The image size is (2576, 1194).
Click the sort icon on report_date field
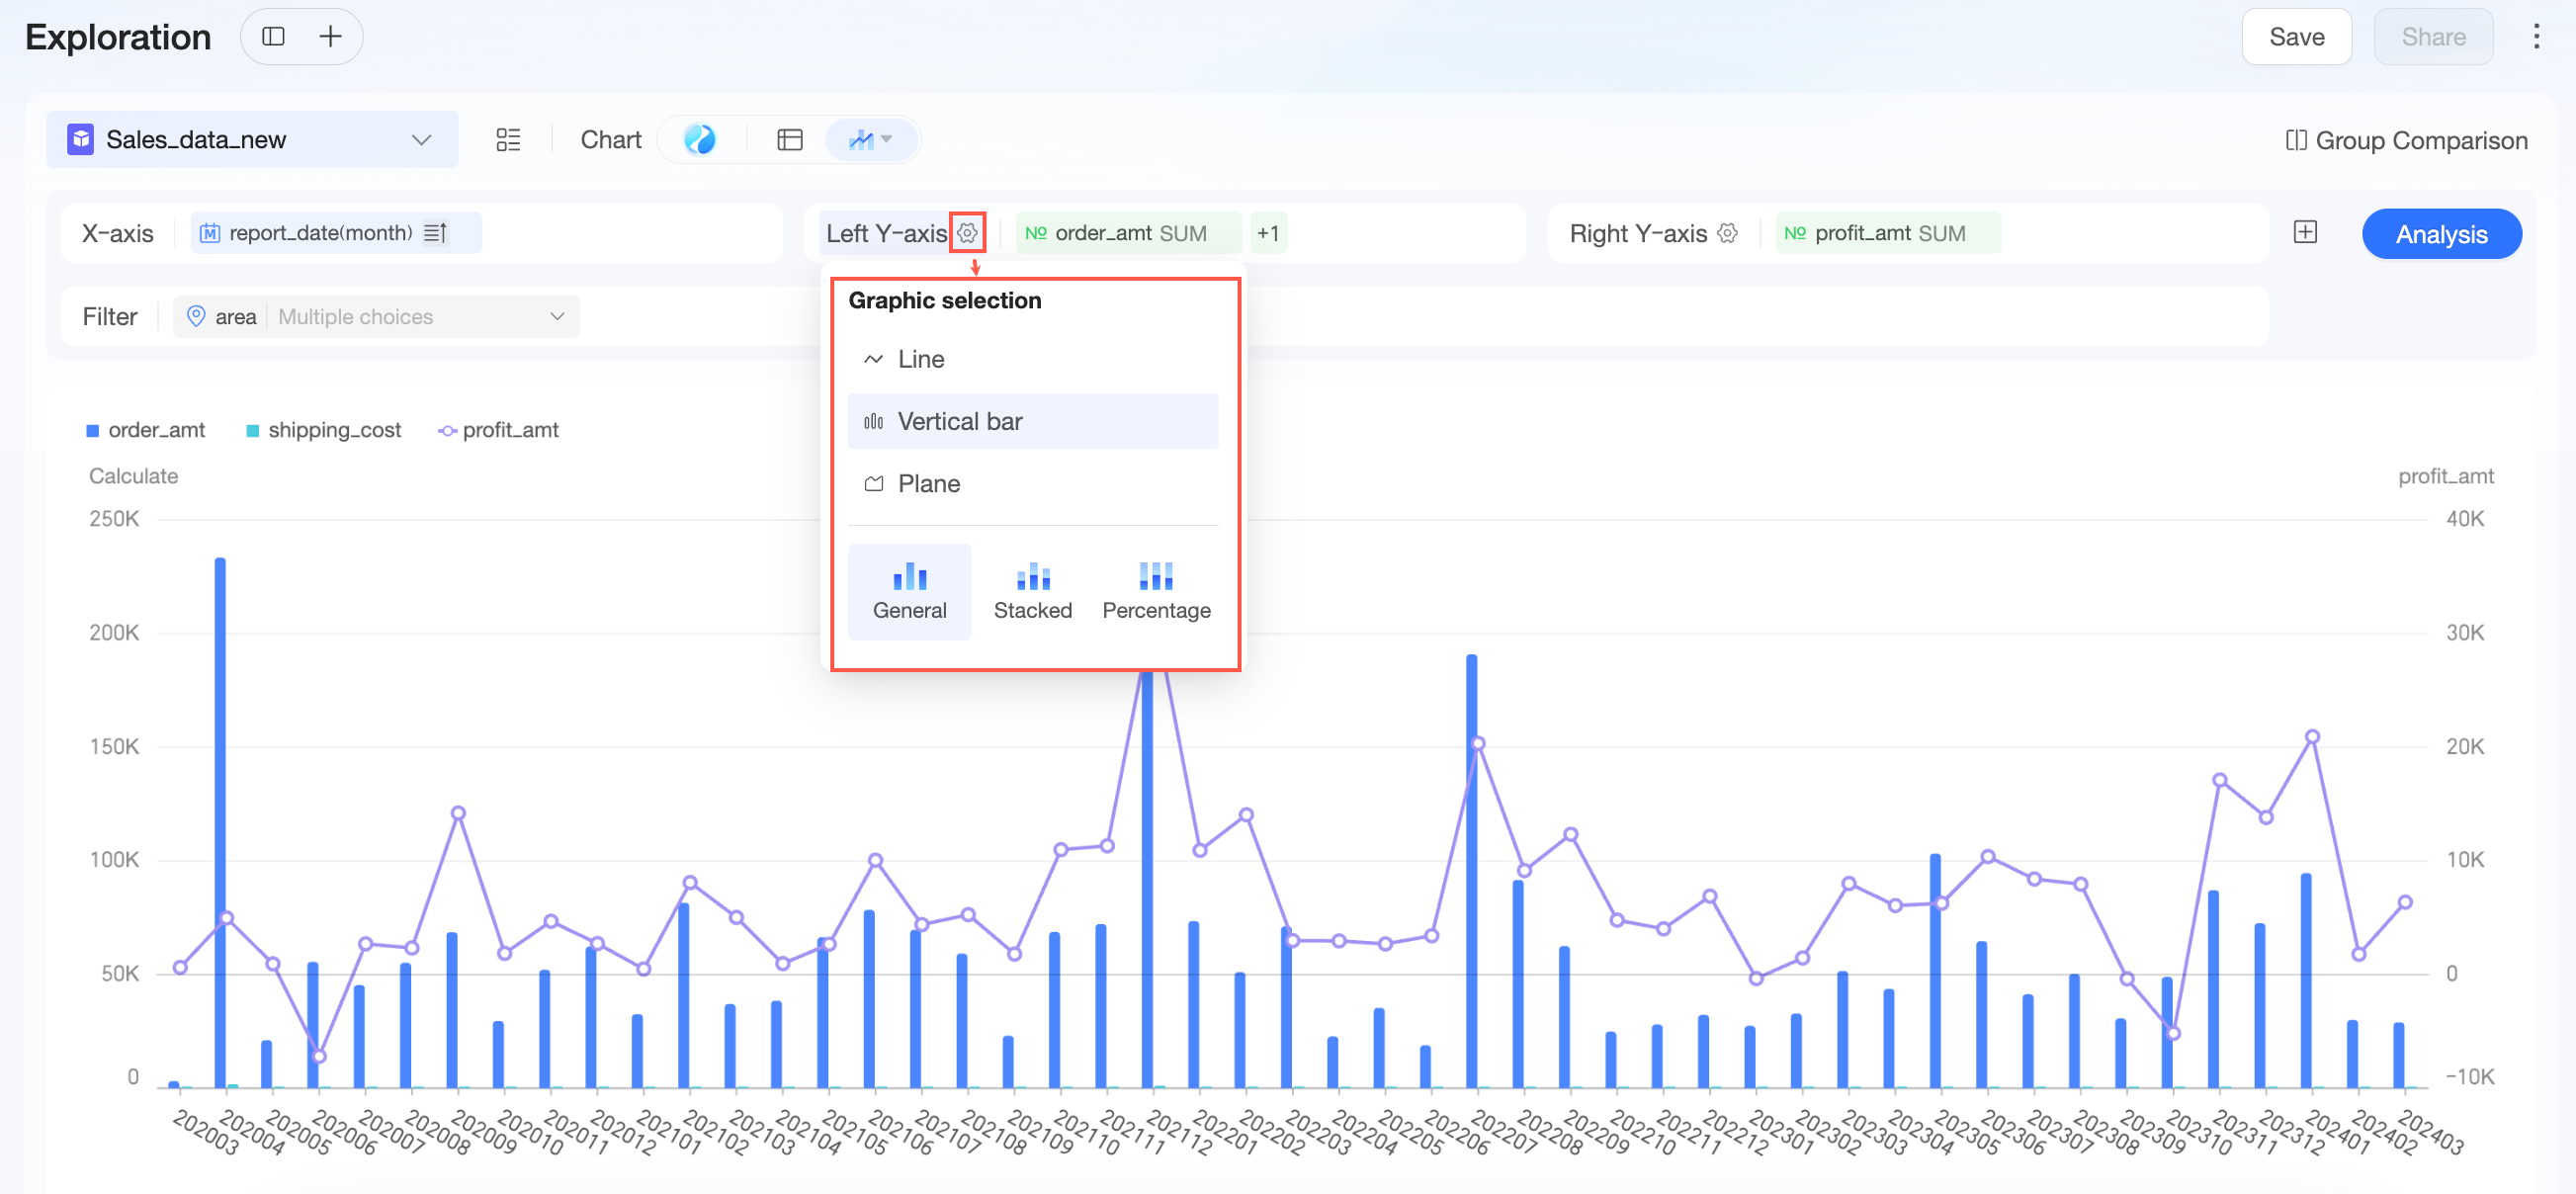pos(435,233)
